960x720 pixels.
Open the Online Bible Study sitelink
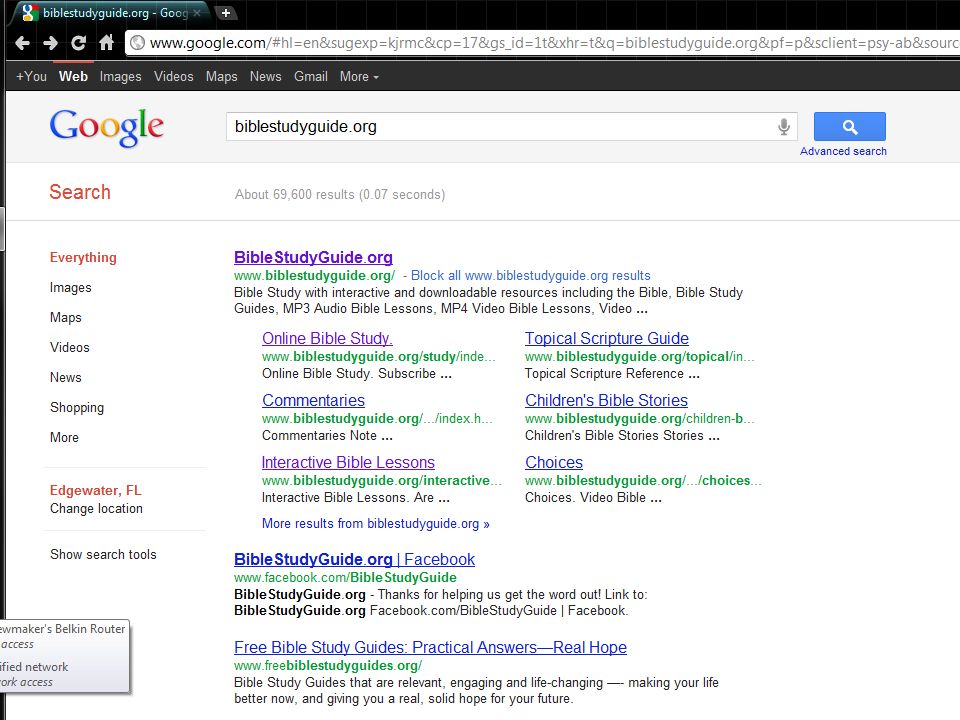pyautogui.click(x=328, y=339)
